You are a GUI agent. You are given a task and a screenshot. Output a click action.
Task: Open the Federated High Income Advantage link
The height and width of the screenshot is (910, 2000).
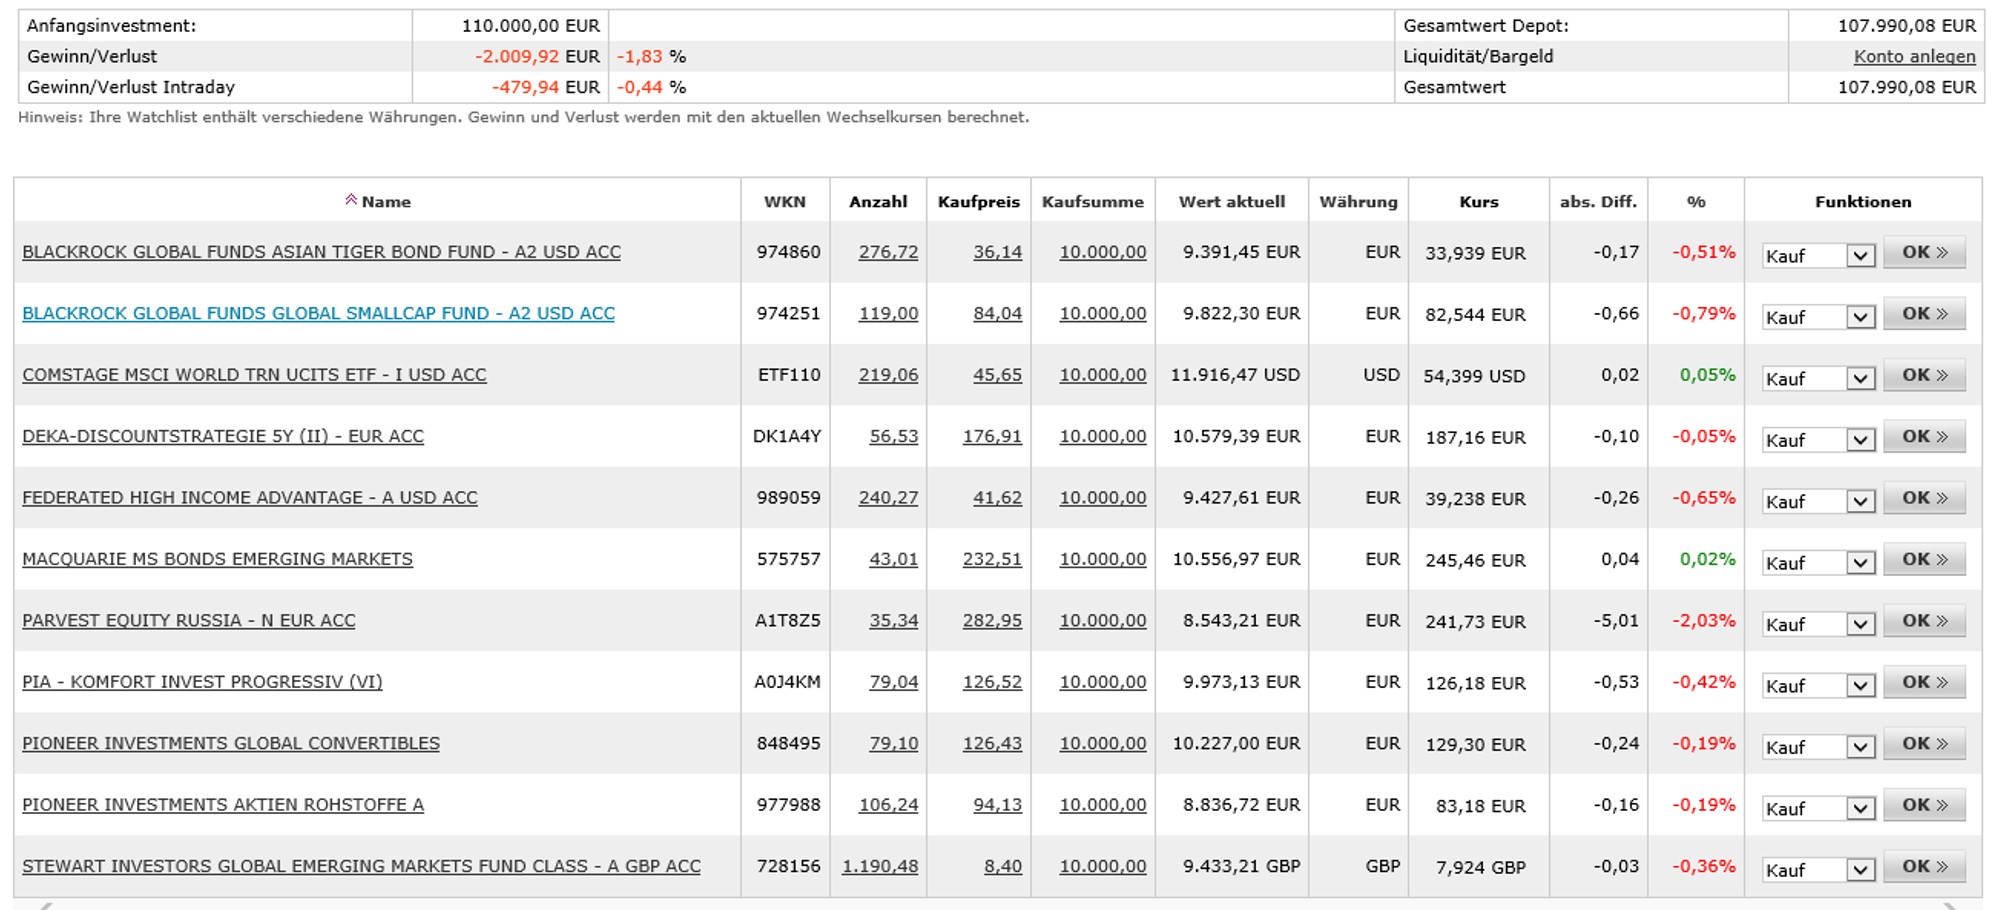(250, 498)
